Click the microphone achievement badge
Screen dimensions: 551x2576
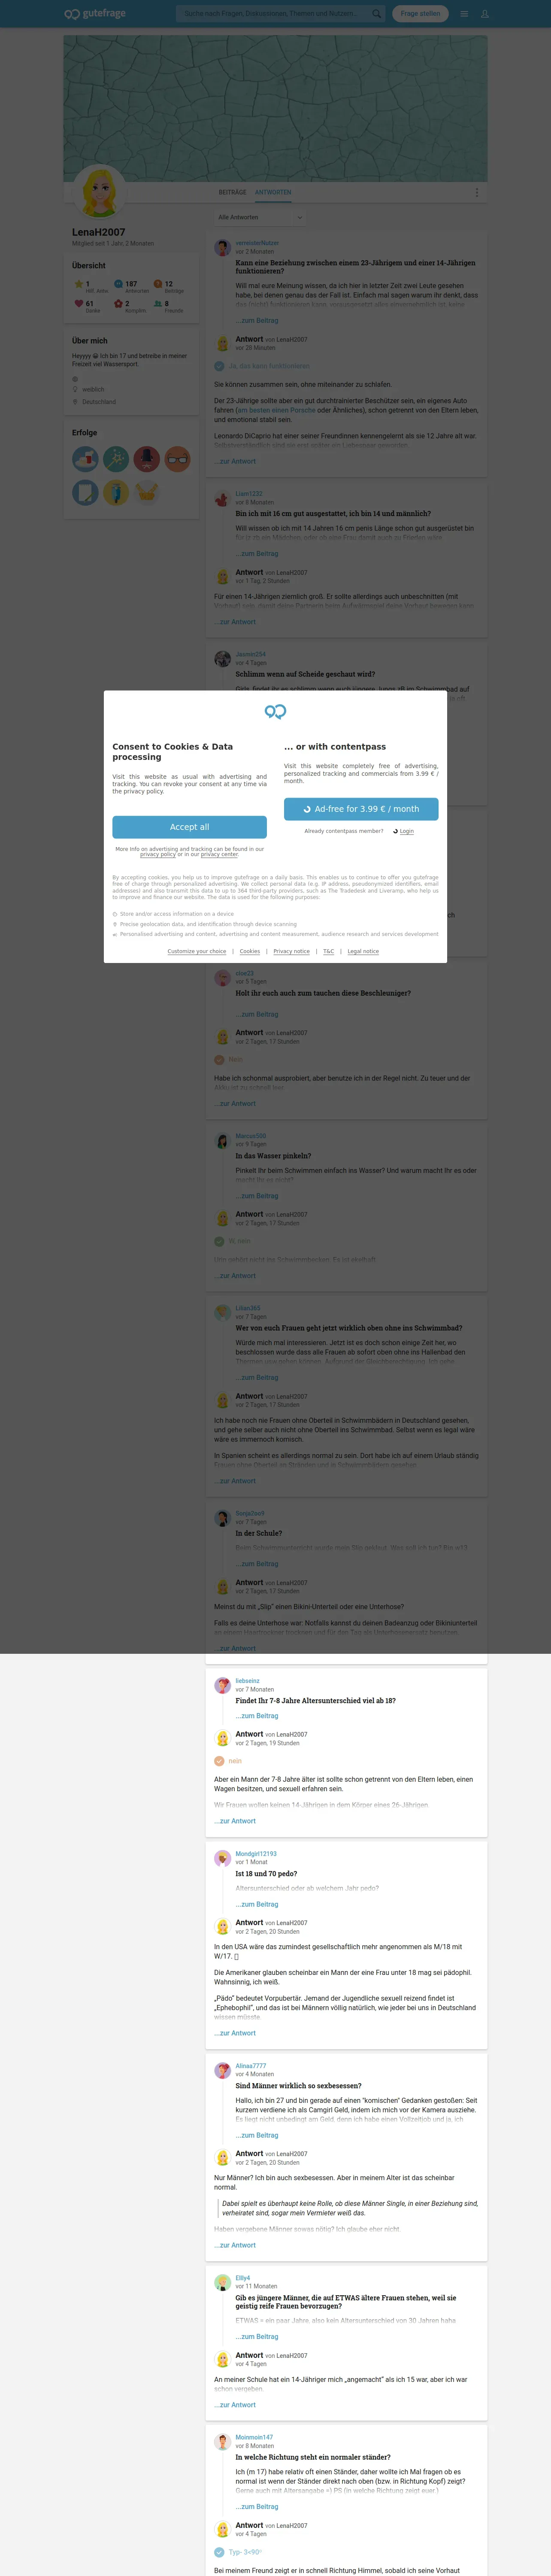(147, 459)
